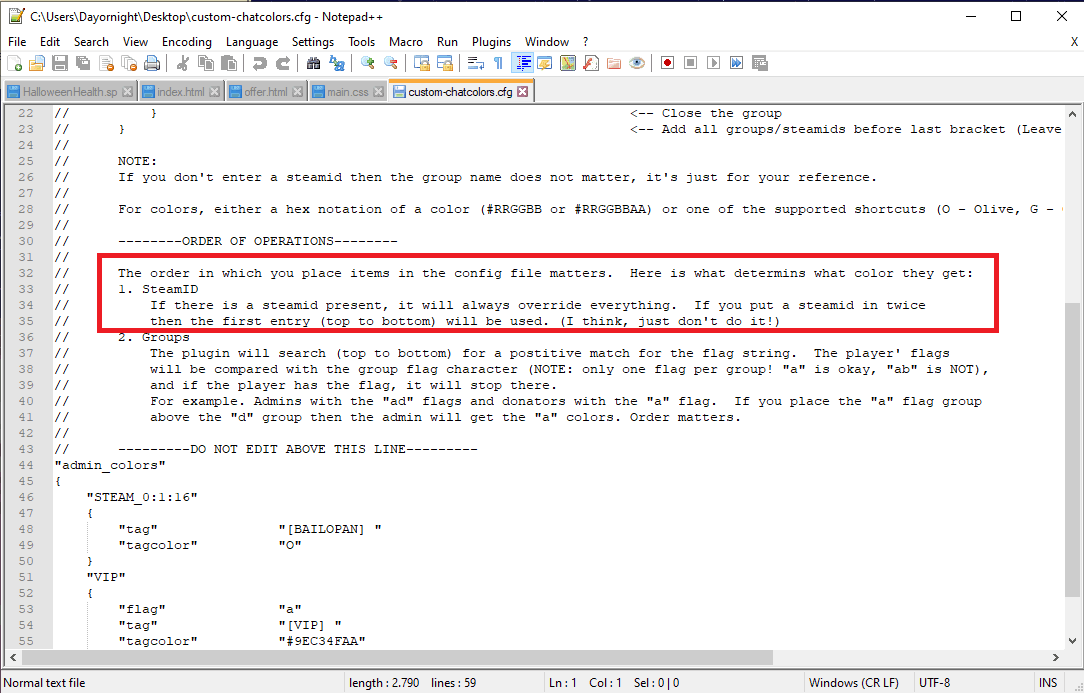Click the Zoom In toolbar icon
The width and height of the screenshot is (1084, 694).
[368, 63]
